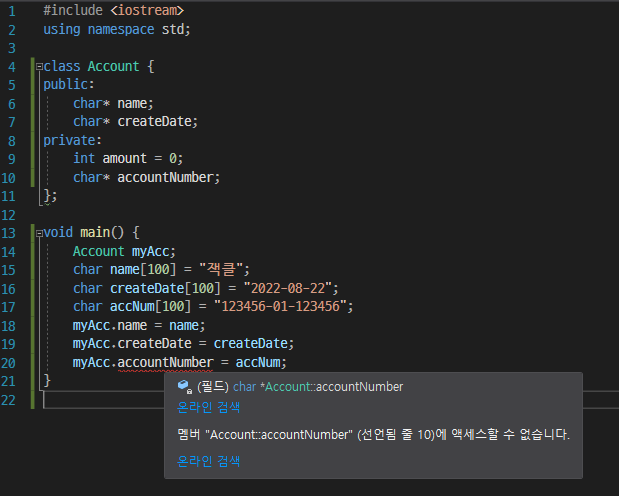Click the underlined accountNumber on line 20
Image resolution: width=619 pixels, height=496 pixels.
pyautogui.click(x=165, y=362)
